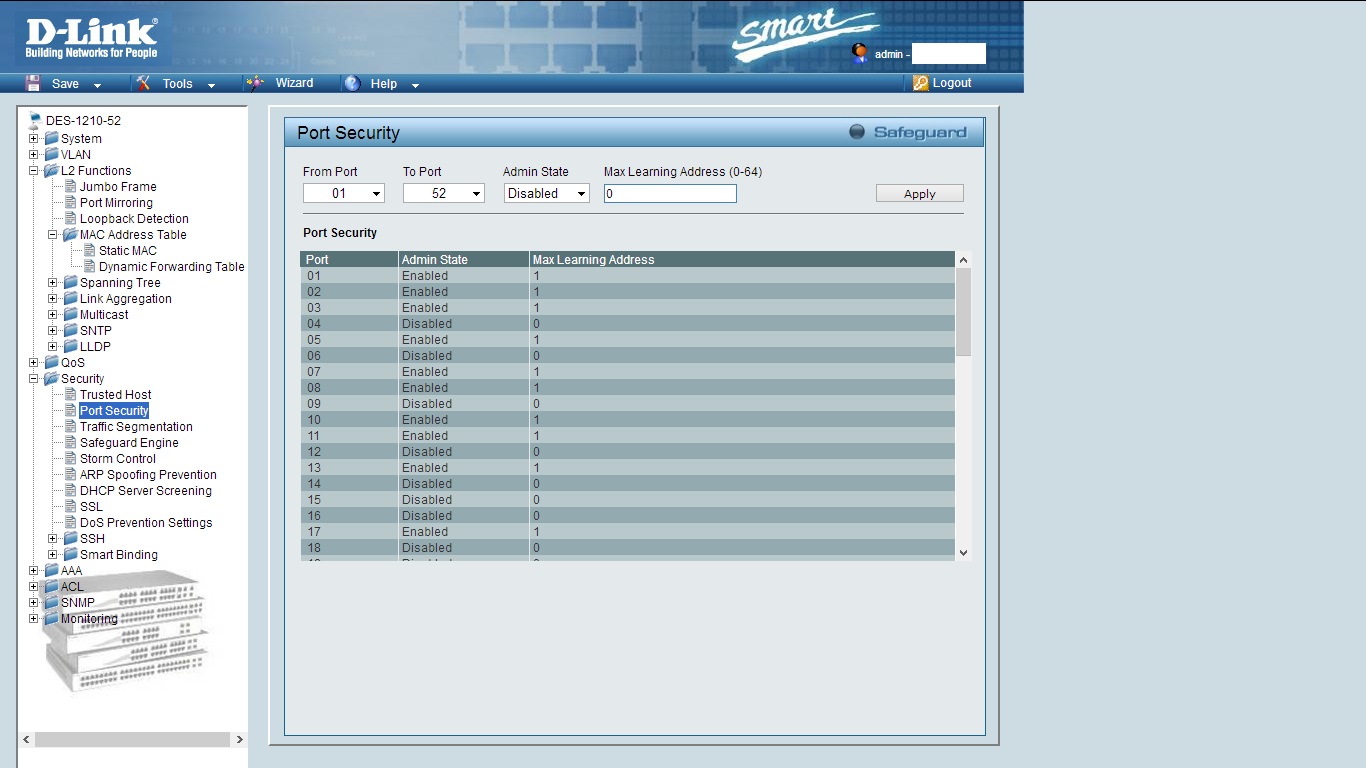Click the DoS Prevention Settings page icon
Screen dimensions: 1366x768
pyautogui.click(x=70, y=522)
